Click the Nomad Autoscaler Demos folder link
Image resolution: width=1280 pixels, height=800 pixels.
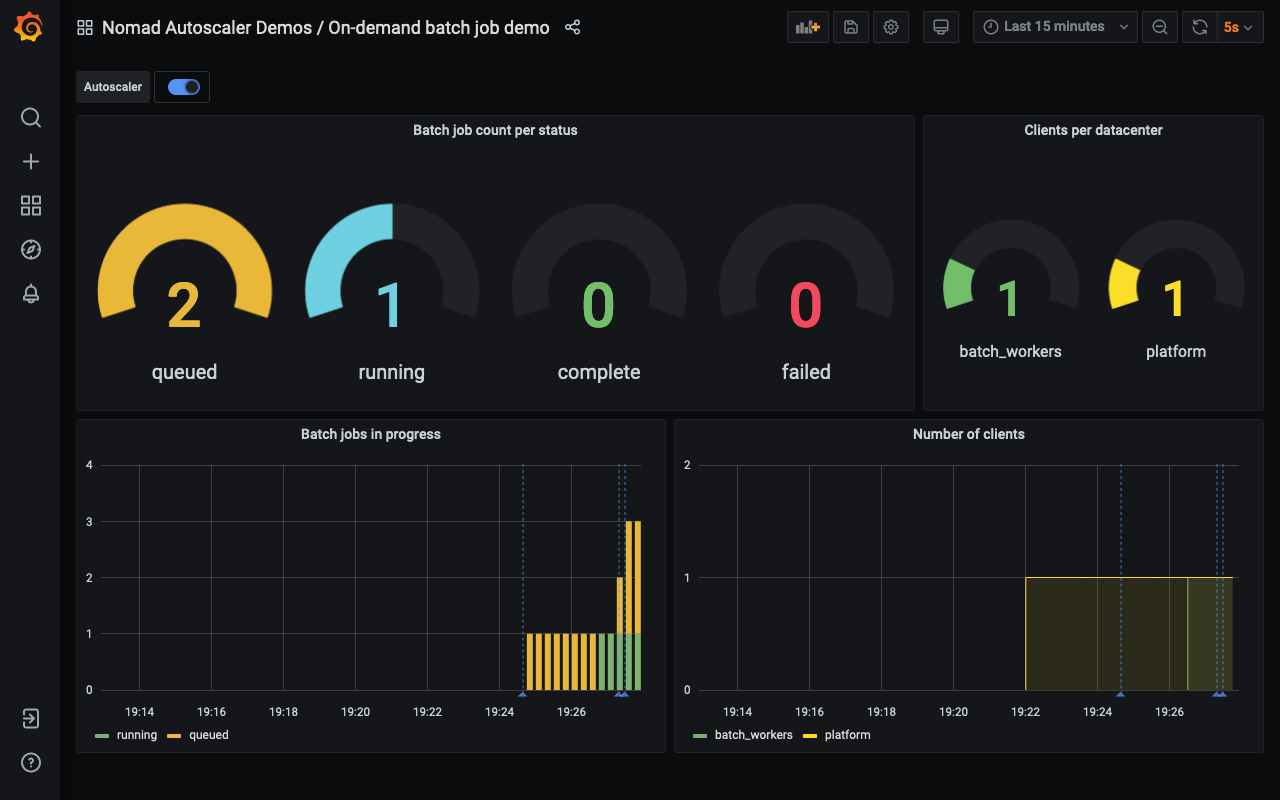206,27
